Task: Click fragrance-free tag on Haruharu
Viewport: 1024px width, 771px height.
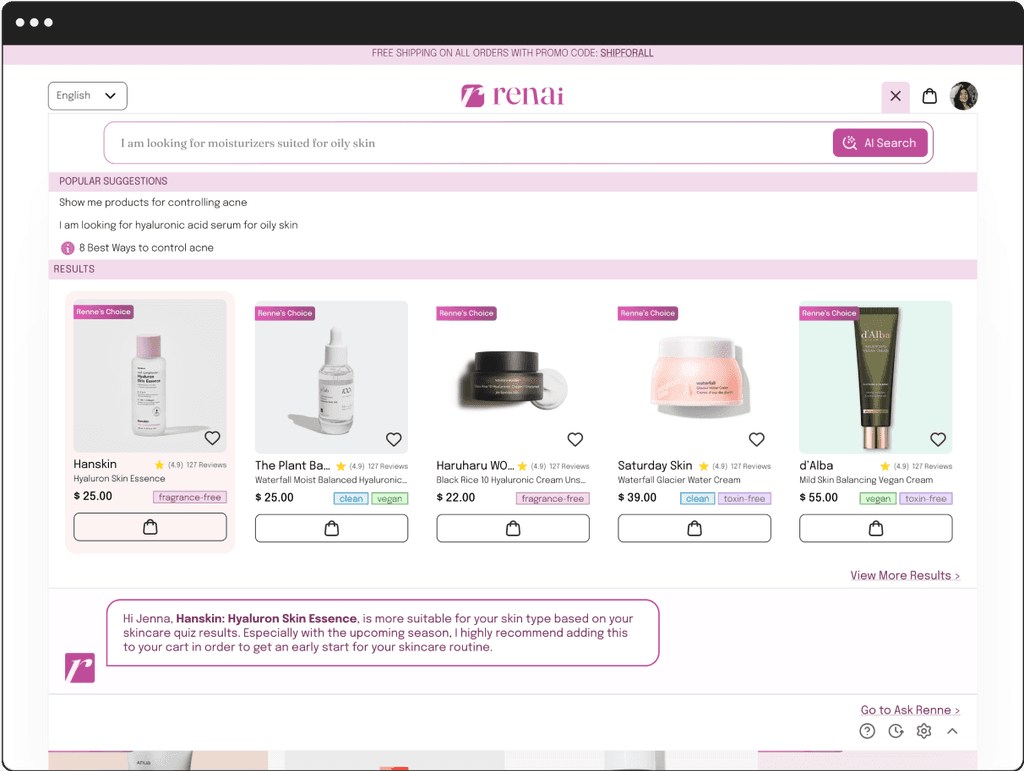Action: point(552,499)
